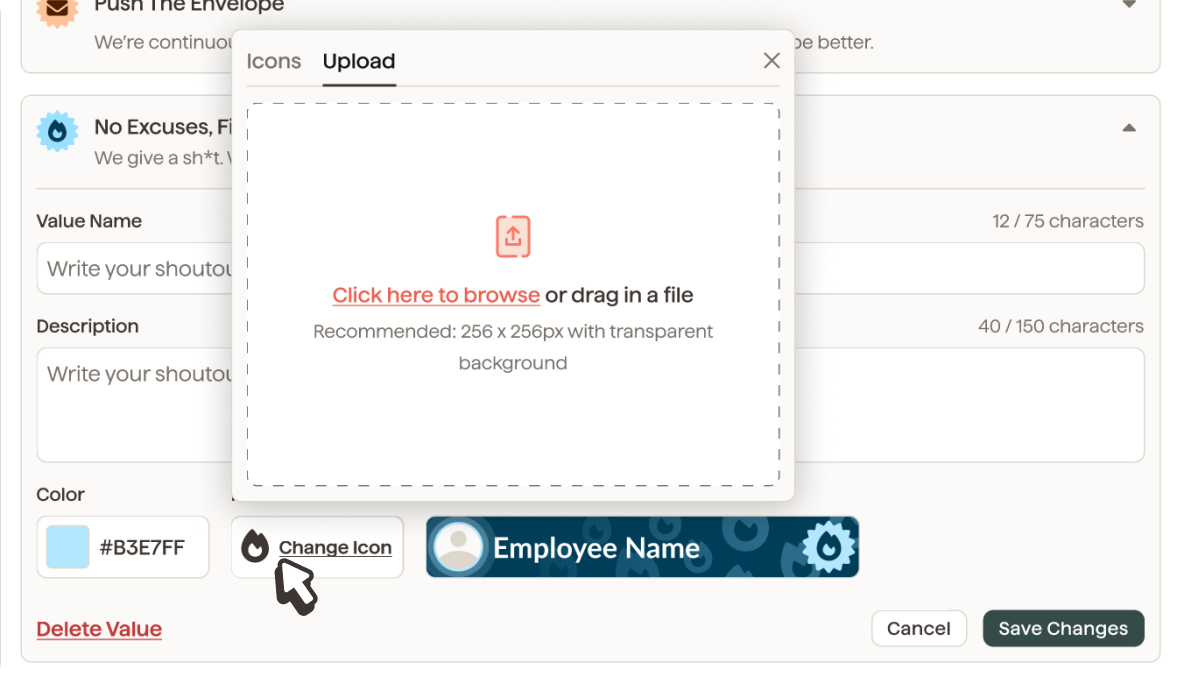This screenshot has width=1181, height=677.
Task: Click the Value Name input field
Action: (590, 268)
